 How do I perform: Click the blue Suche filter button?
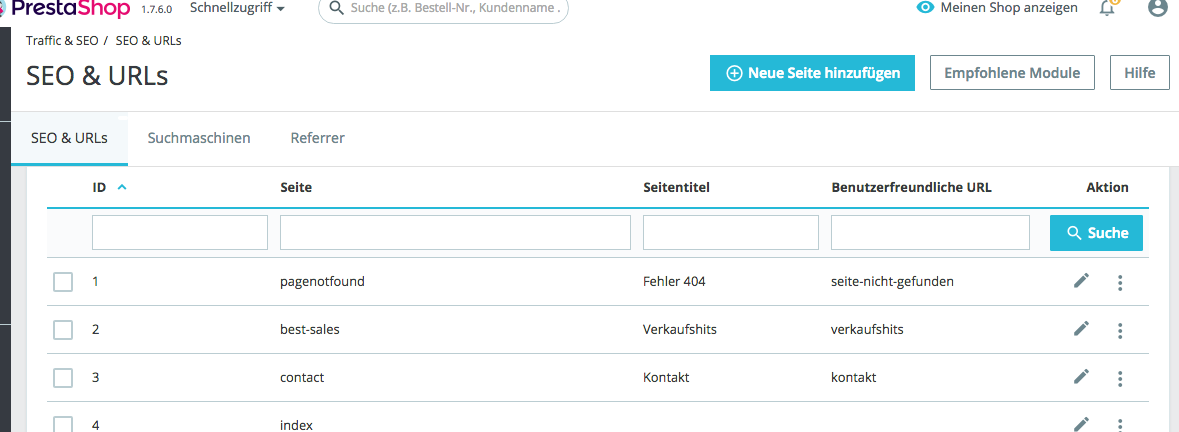pyautogui.click(x=1096, y=233)
